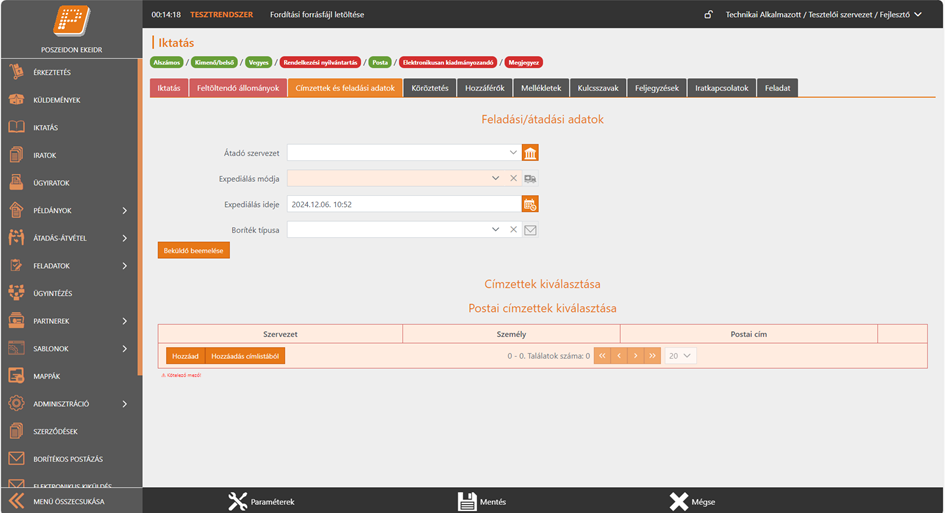The height and width of the screenshot is (513, 945).
Task: Click the Iktatás book icon in sidebar
Action: (16, 127)
